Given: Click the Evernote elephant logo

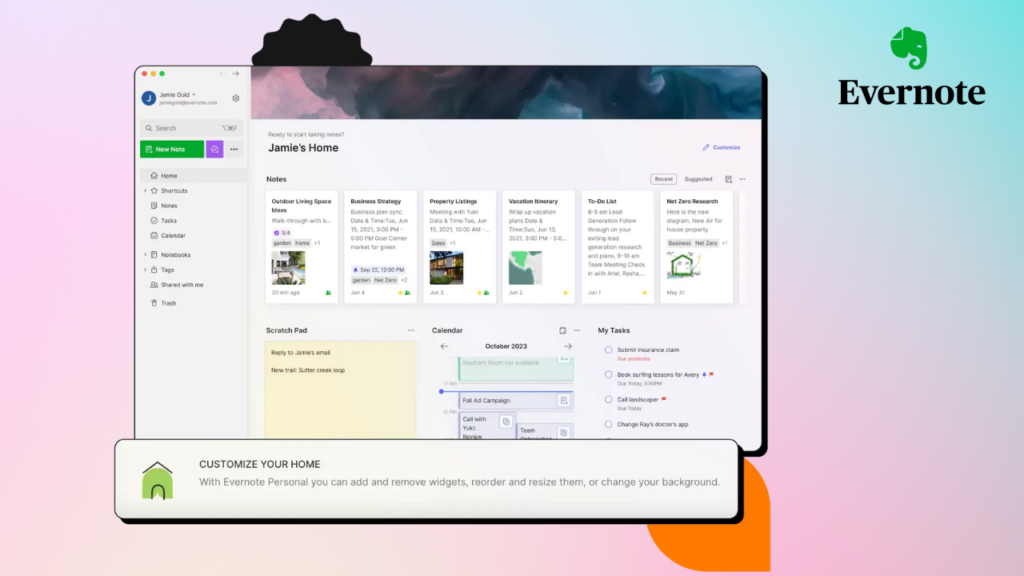Looking at the screenshot, I should (908, 48).
